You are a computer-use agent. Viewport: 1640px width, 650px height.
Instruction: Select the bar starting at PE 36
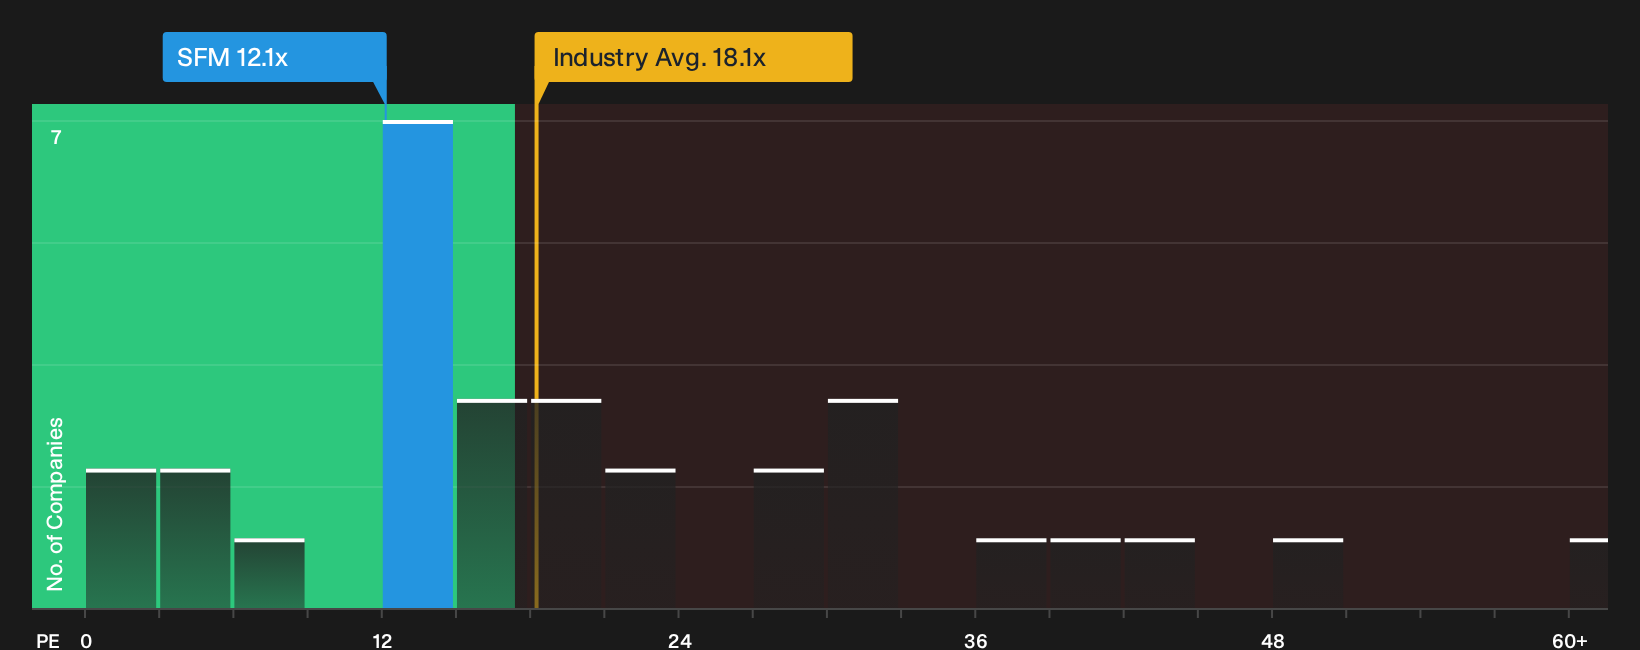1011,573
